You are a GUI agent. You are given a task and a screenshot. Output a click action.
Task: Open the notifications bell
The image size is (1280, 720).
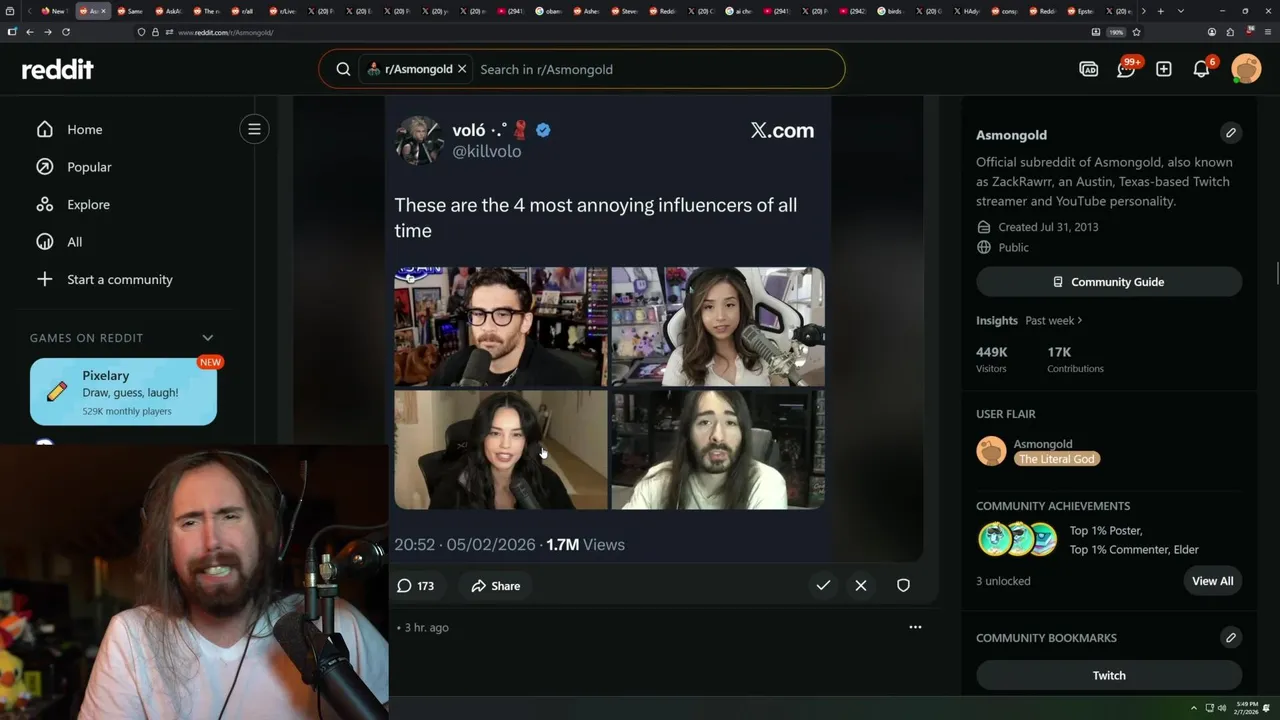point(1202,69)
